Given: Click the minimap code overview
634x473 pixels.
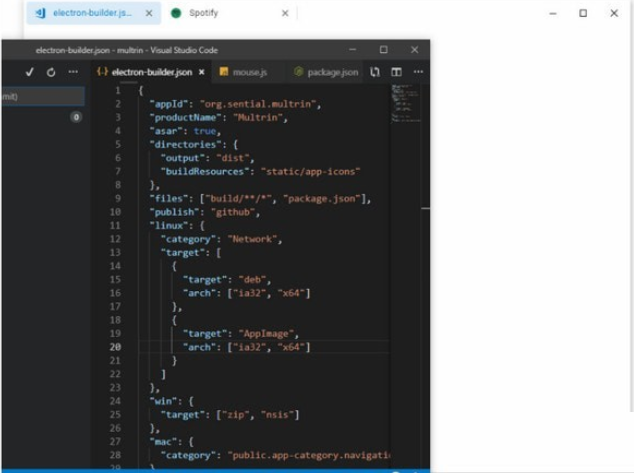Looking at the screenshot, I should click(x=406, y=103).
